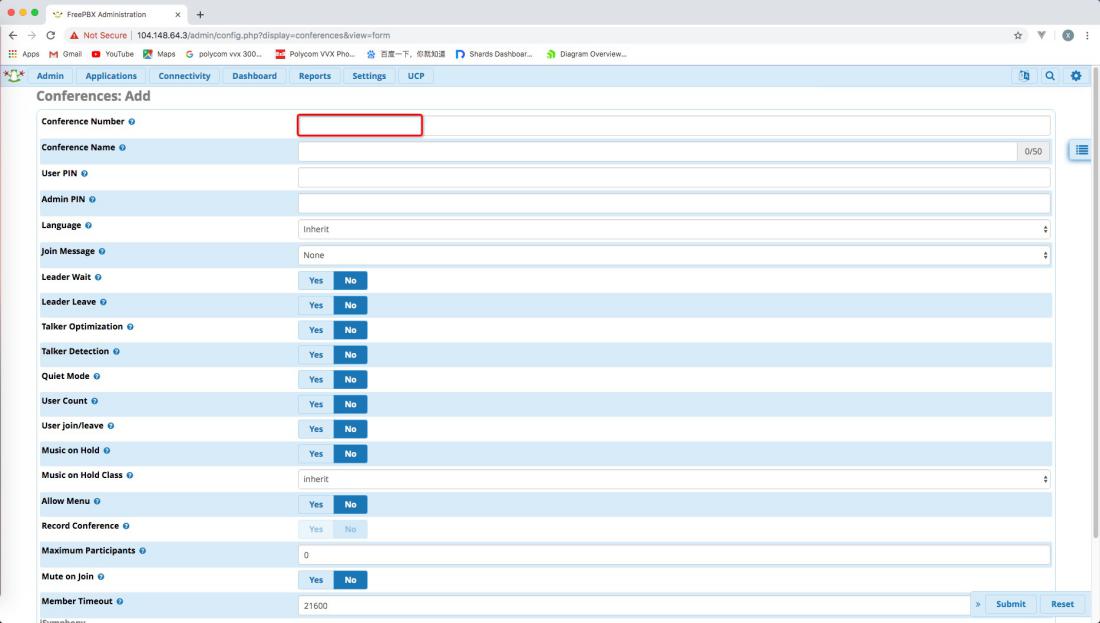The image size is (1100, 623).
Task: Bookmark this page with the star icon
Action: pyautogui.click(x=1018, y=35)
